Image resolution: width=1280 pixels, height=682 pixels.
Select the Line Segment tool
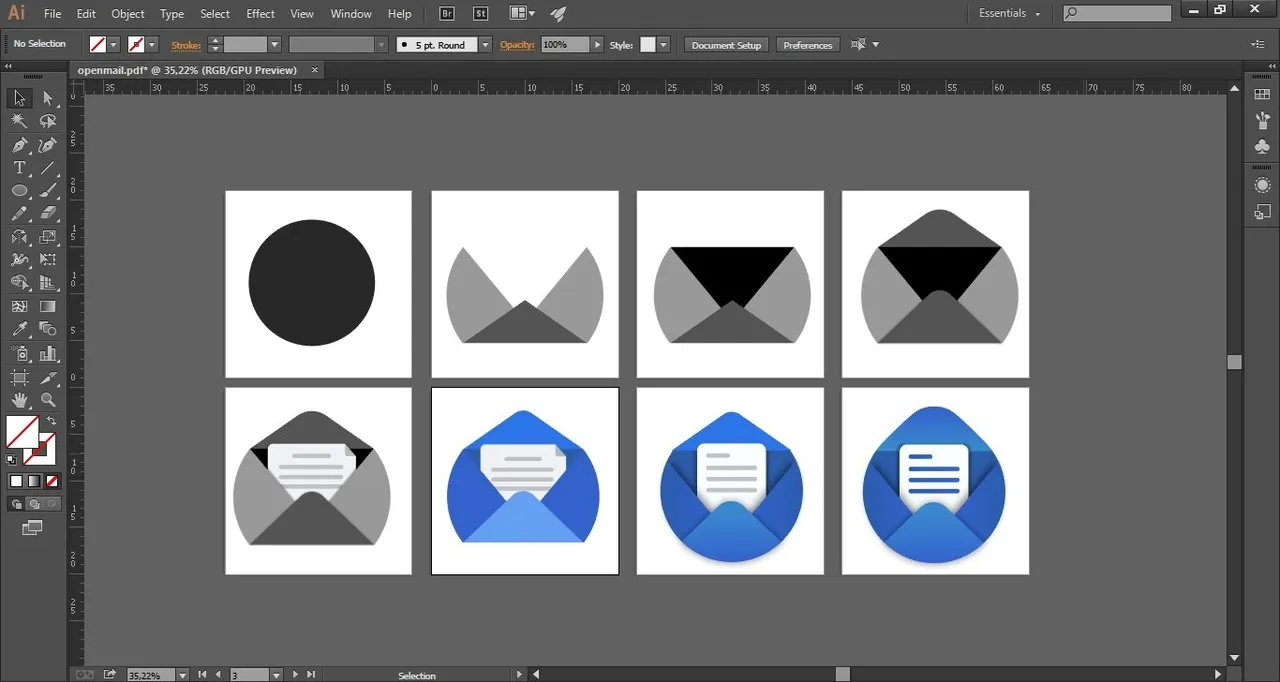point(47,168)
